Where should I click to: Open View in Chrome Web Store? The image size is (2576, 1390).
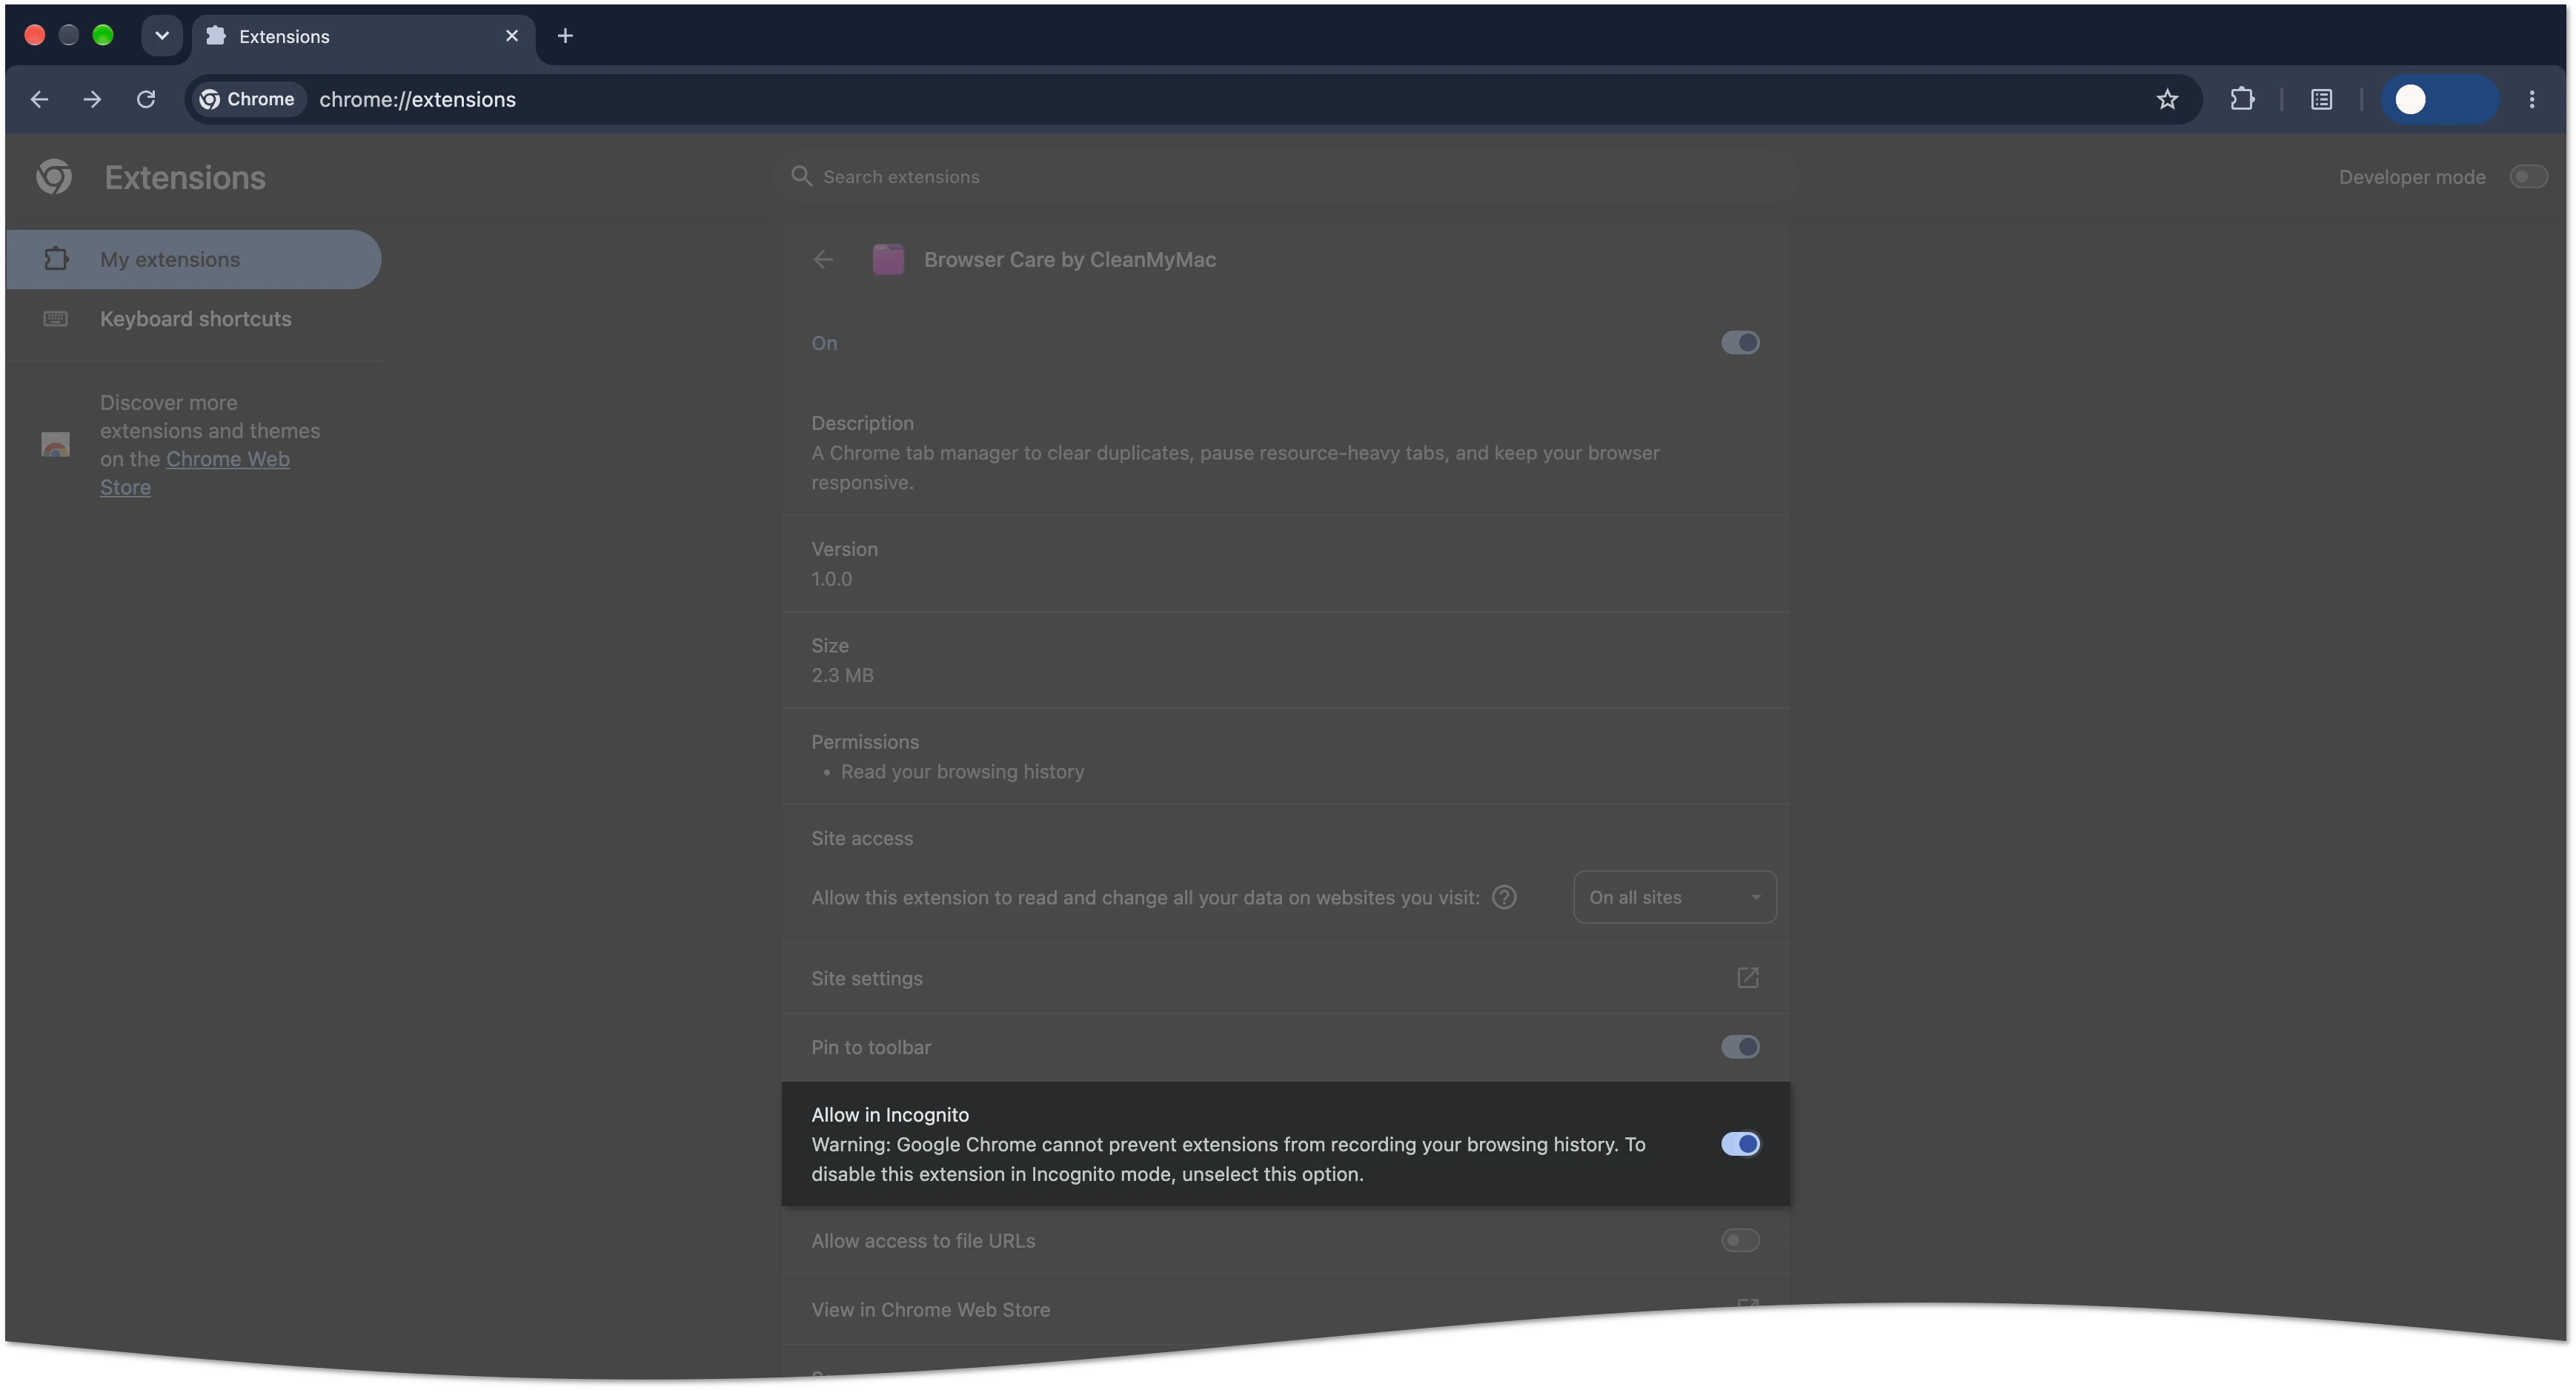coord(1285,1310)
